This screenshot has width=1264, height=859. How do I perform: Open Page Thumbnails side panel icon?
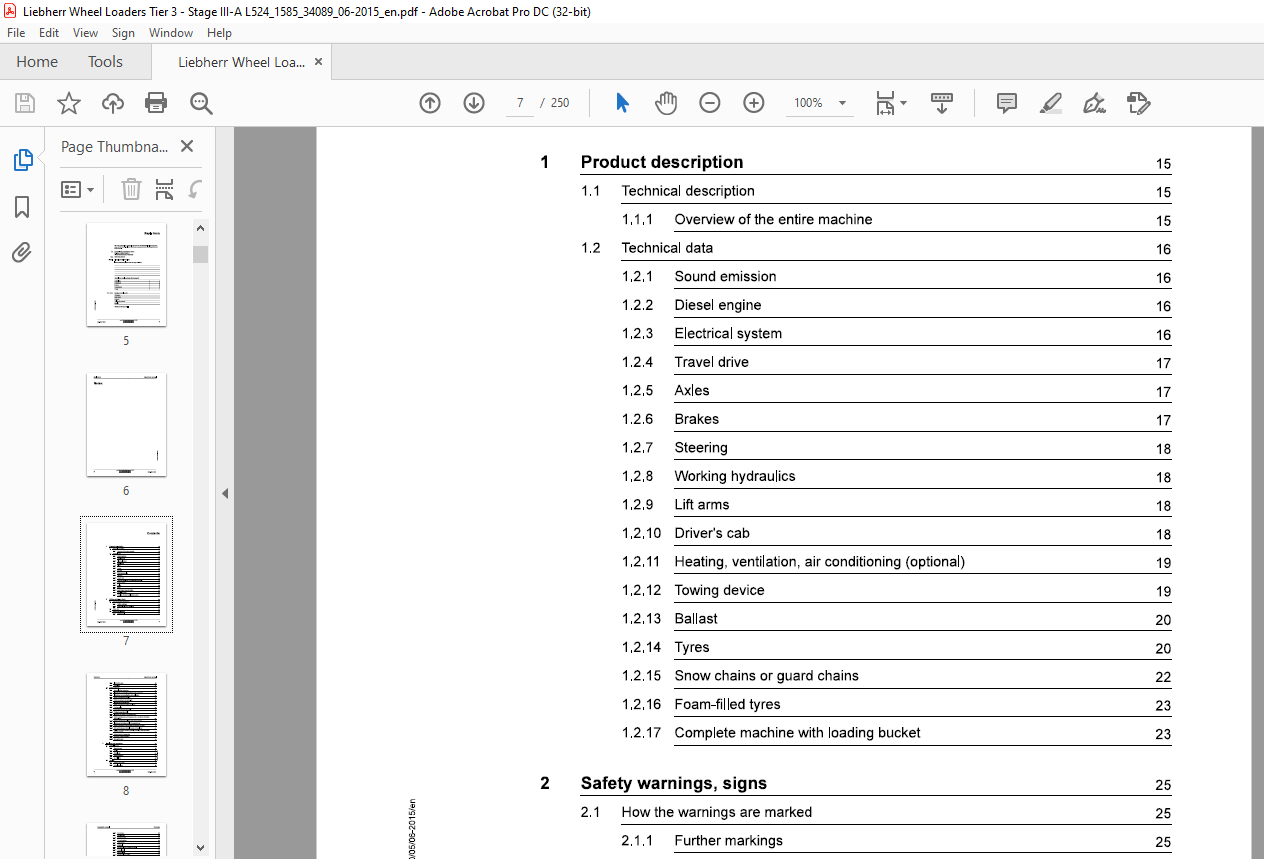pos(22,160)
